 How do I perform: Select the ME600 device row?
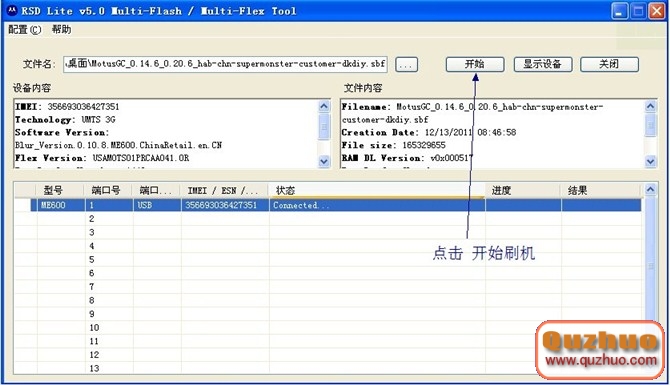(336, 205)
